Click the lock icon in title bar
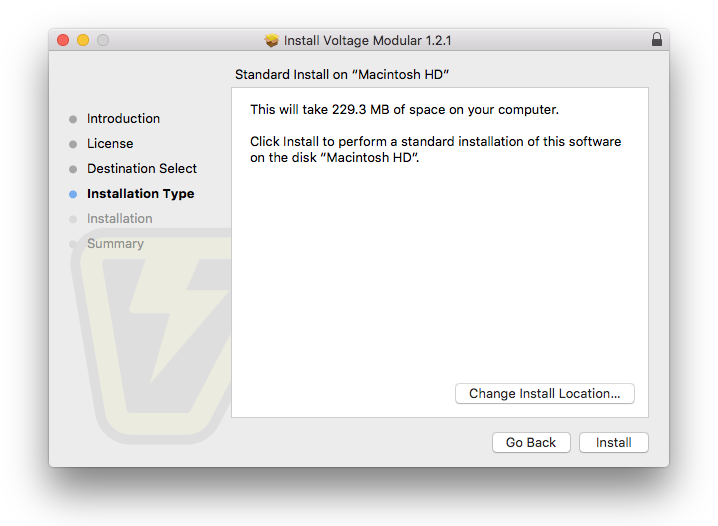 point(656,40)
